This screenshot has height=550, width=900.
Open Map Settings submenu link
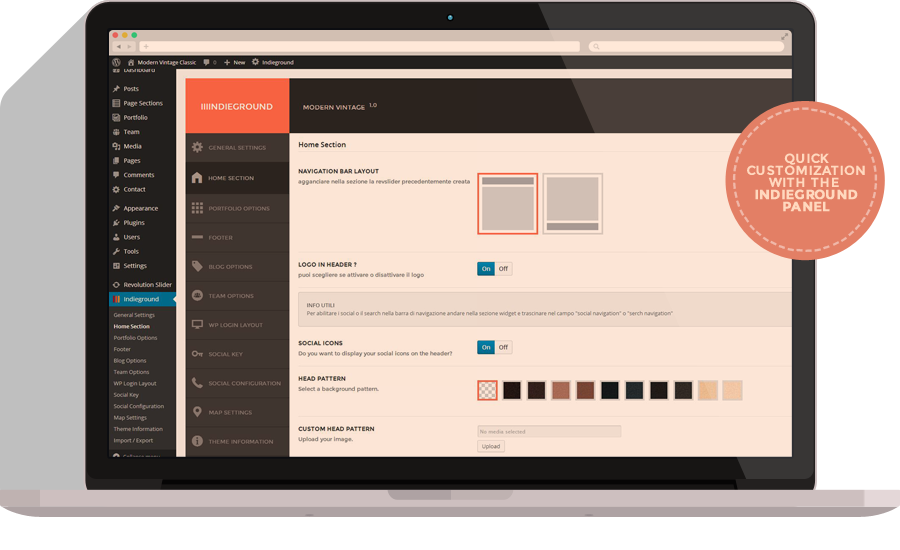coord(130,417)
